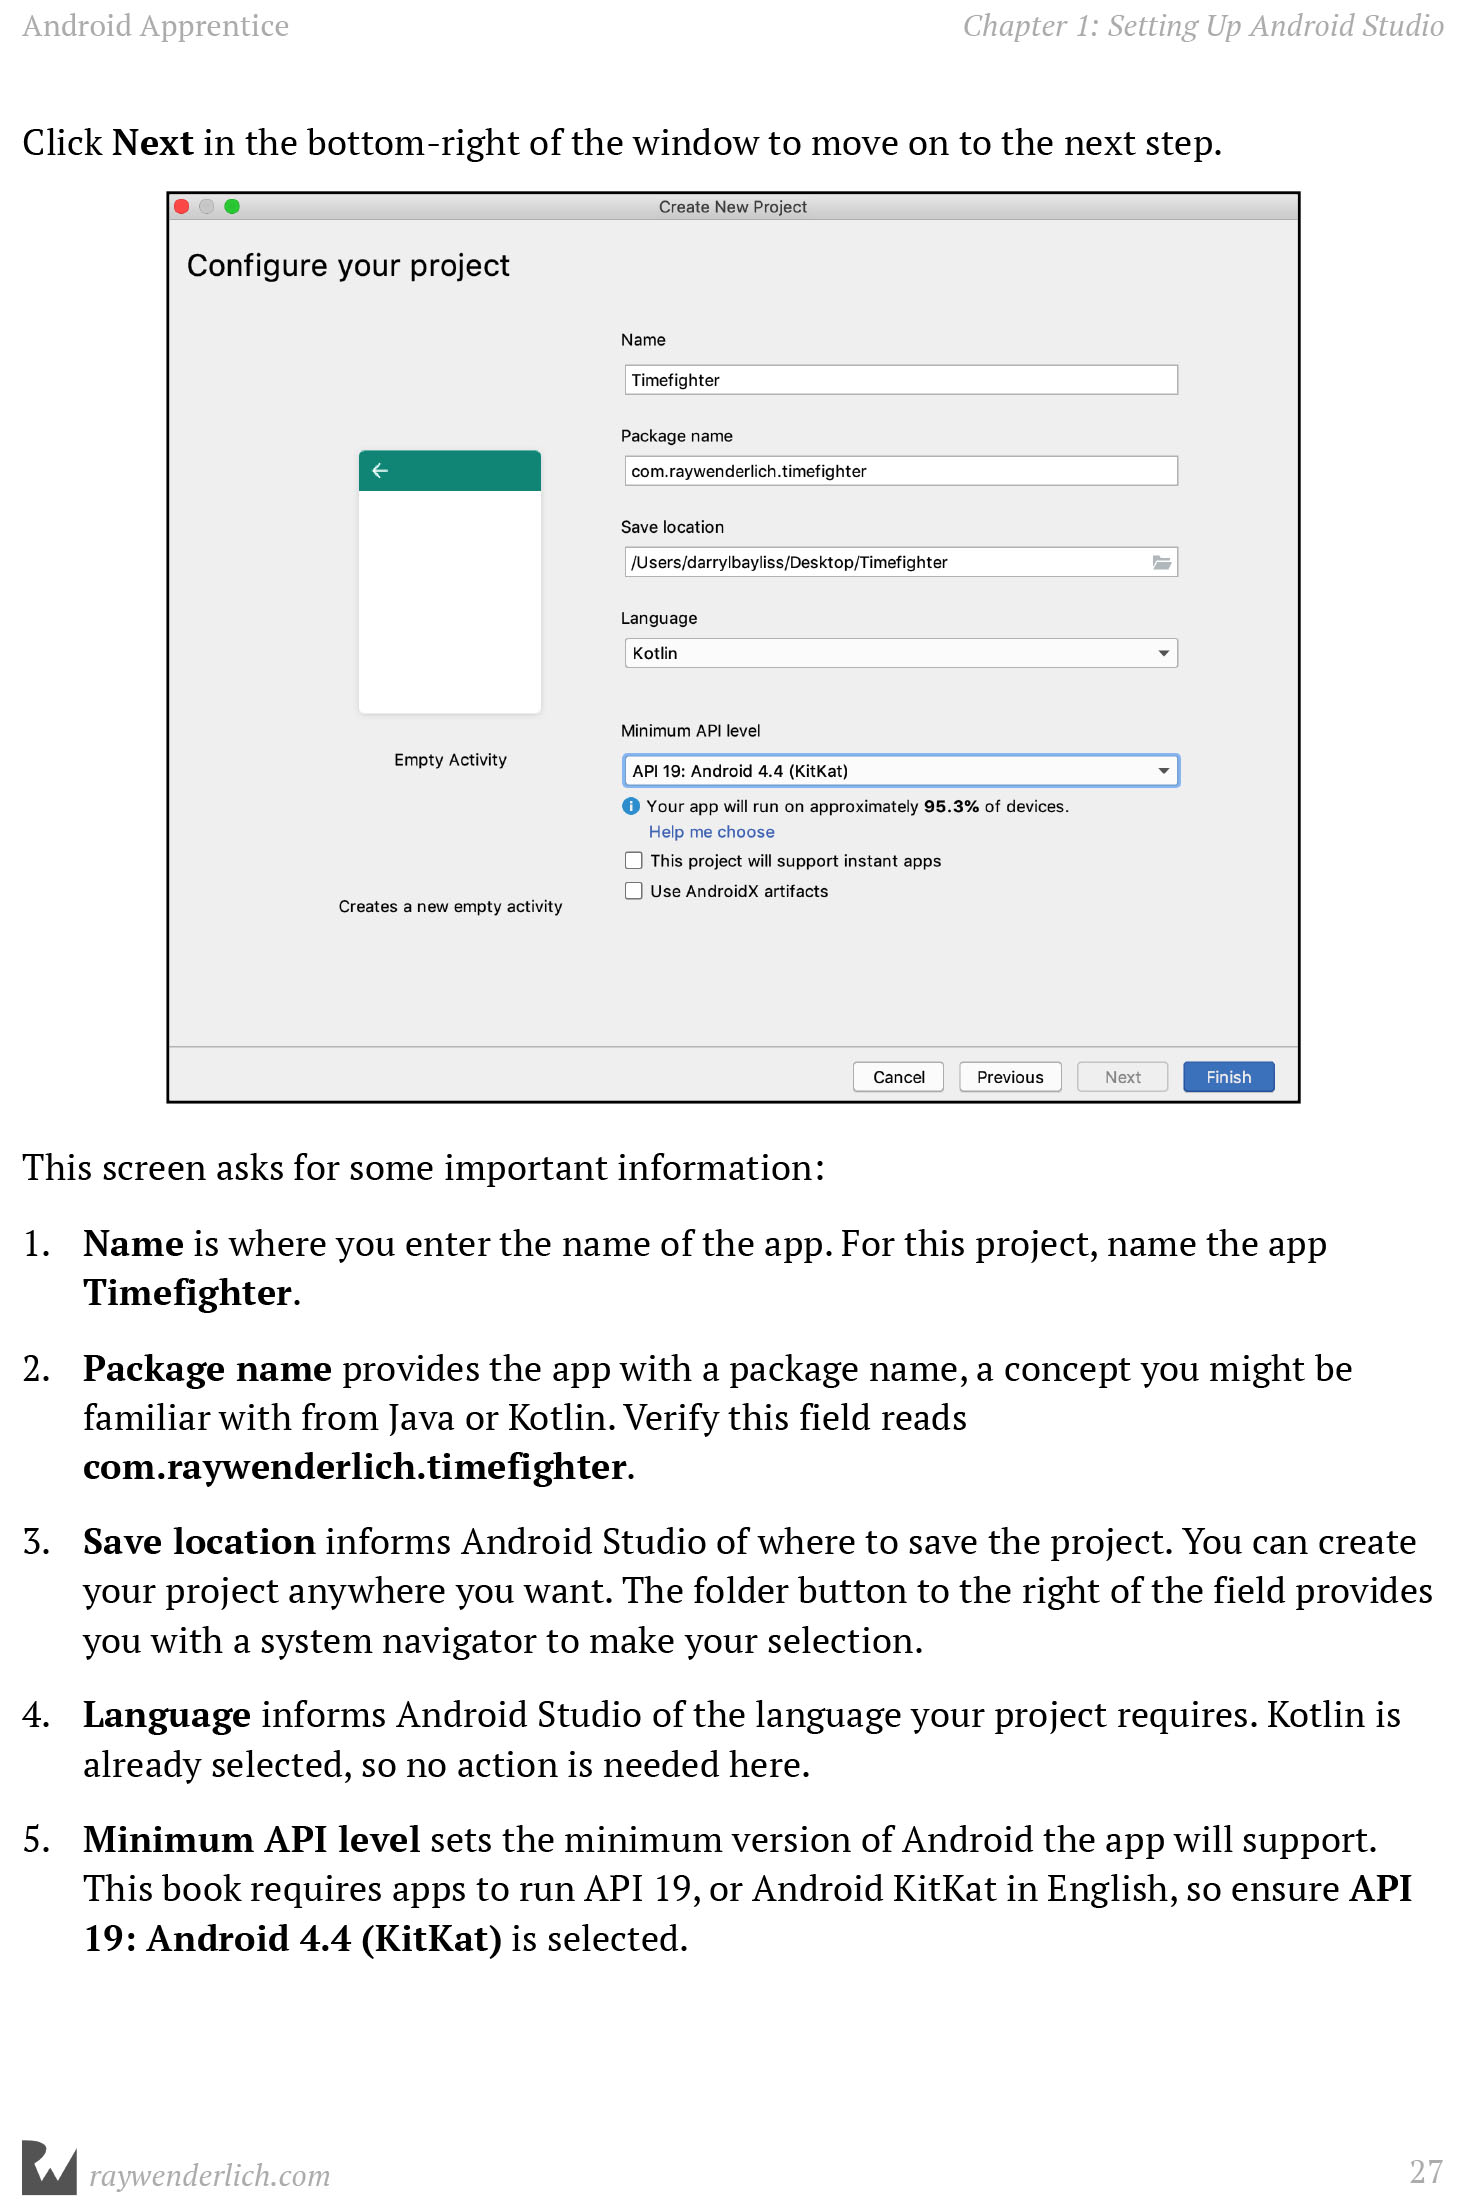Click the raywenderlich logo in the footer

click(49, 2168)
